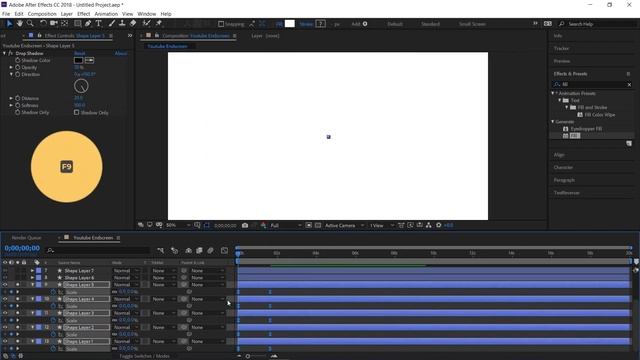Click the white Fill color swatch
The width and height of the screenshot is (640, 360).
pyautogui.click(x=290, y=24)
